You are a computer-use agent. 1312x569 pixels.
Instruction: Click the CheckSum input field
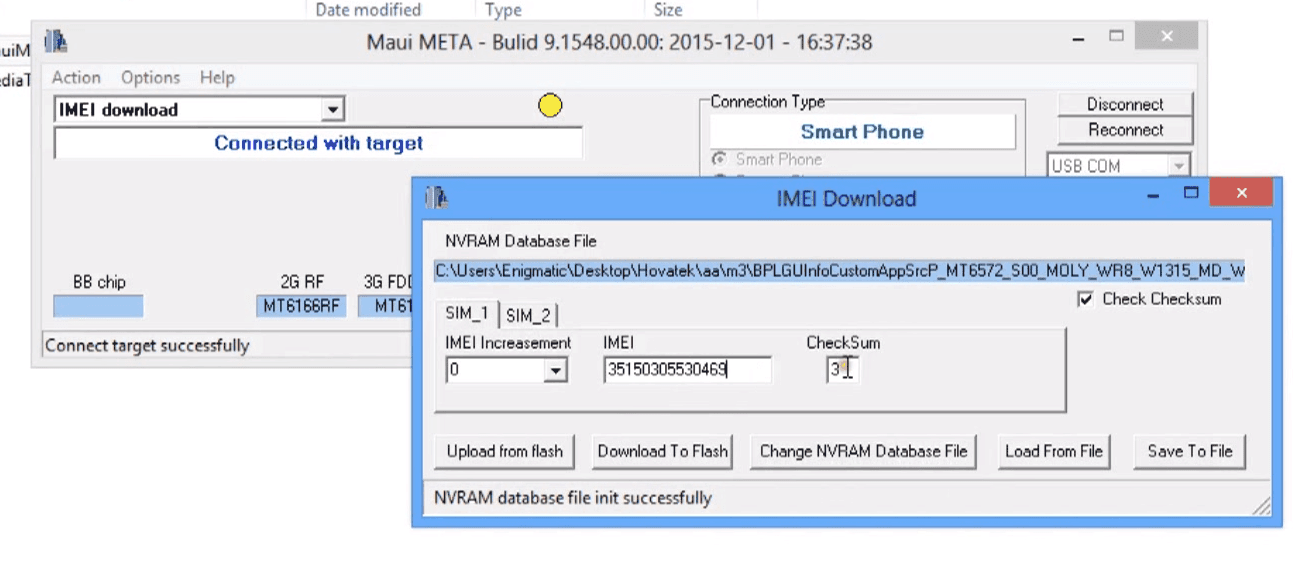click(842, 370)
